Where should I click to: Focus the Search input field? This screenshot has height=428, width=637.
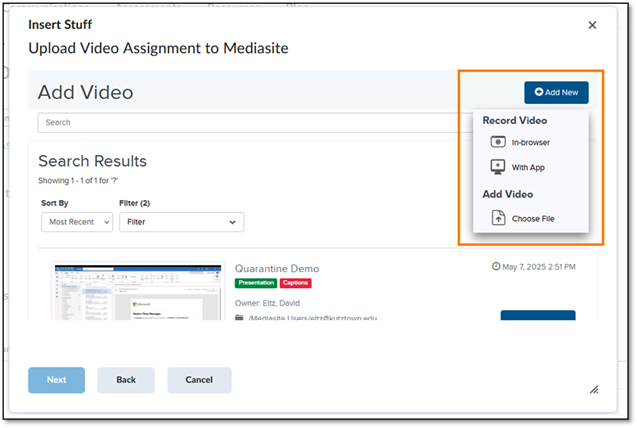(255, 123)
